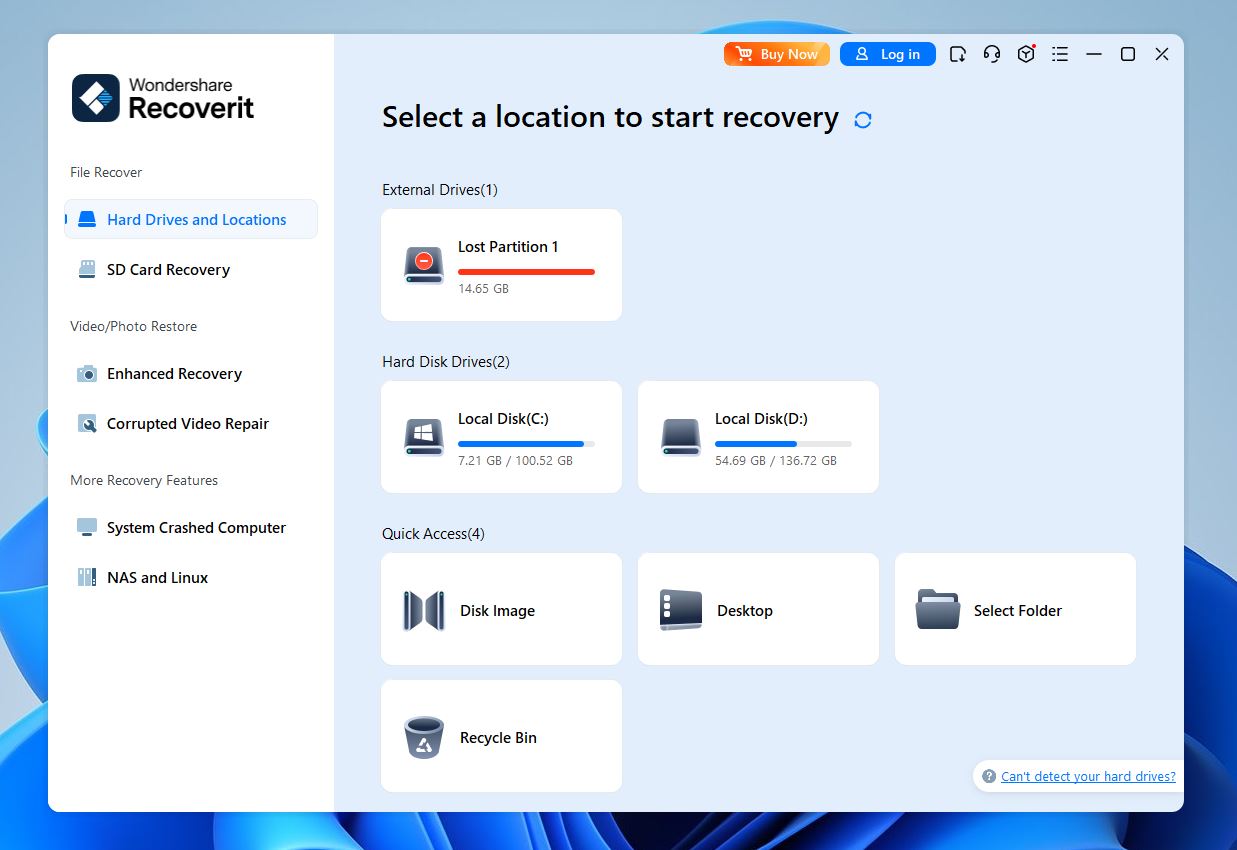Click the Hard Disk Drives(2) heading
The image size is (1237, 850).
446,362
